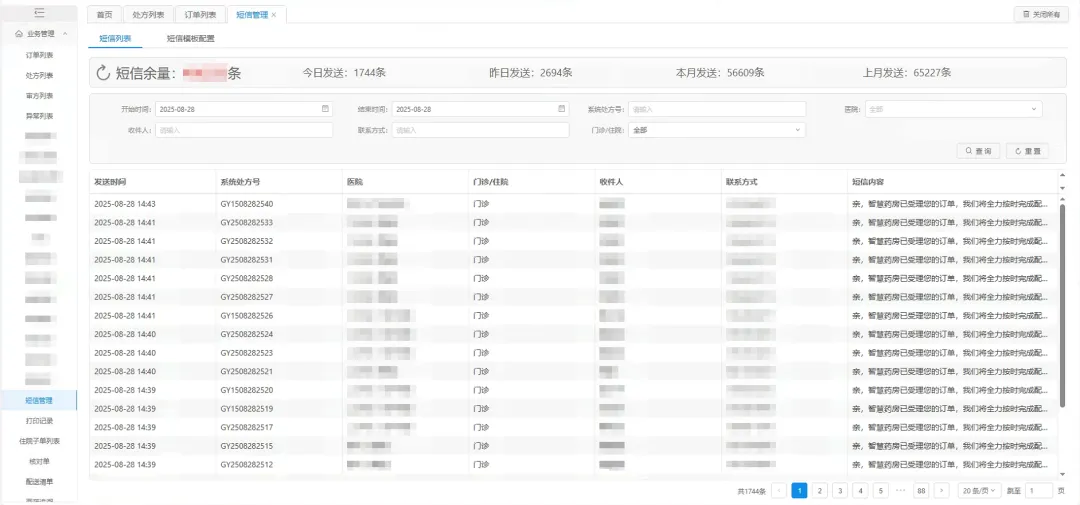Open calendar icon in 开始时间 field
Viewport: 1080px width, 505px height.
[325, 108]
